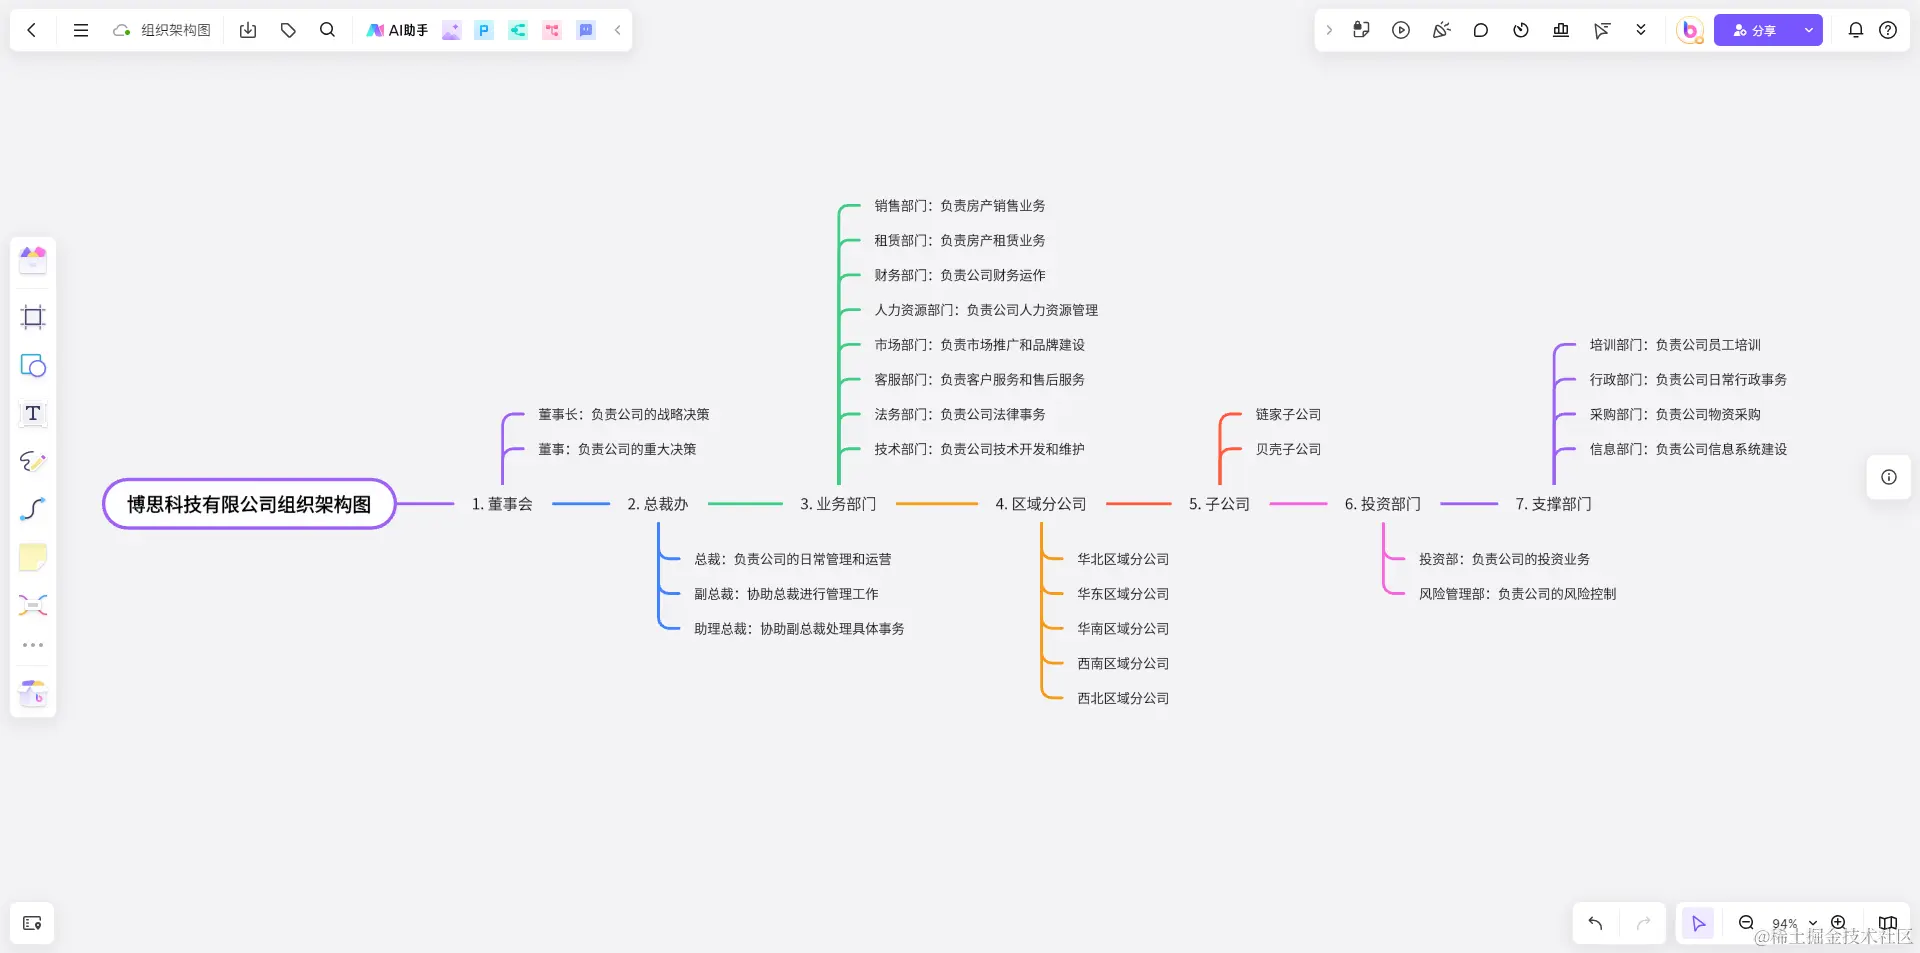The image size is (1920, 953).
Task: Select the Text tool in left sidebar
Action: [33, 413]
